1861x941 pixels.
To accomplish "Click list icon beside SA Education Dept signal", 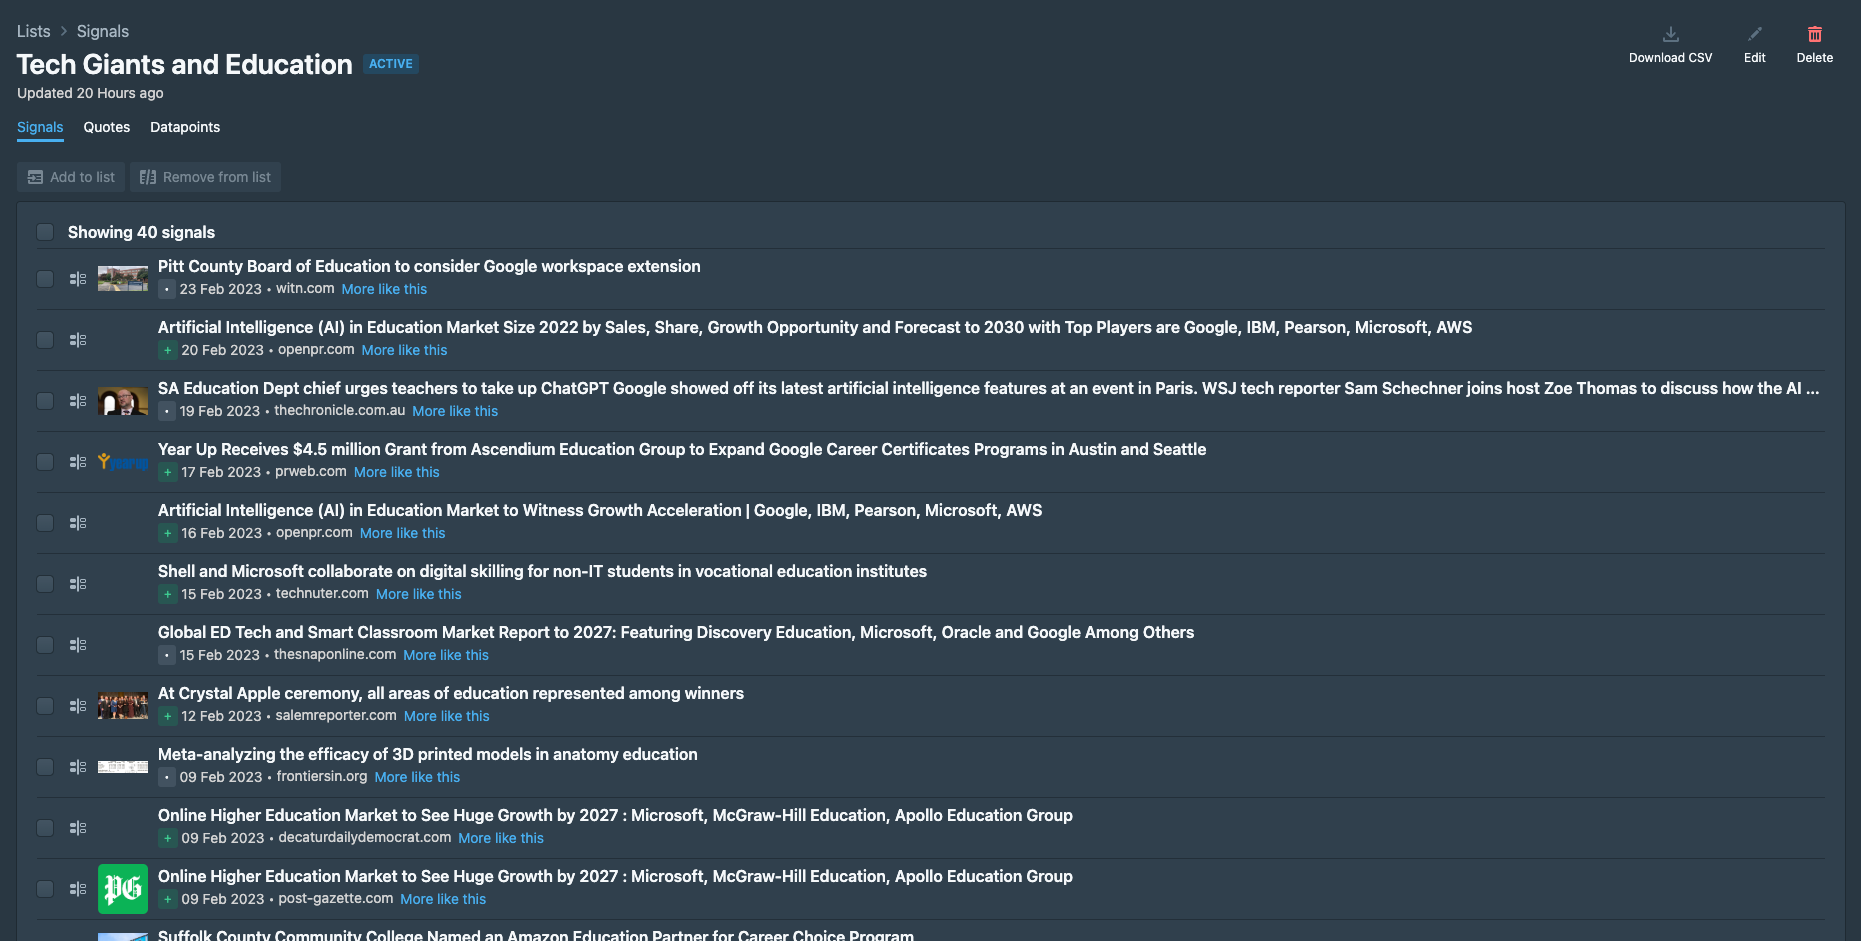I will (x=78, y=401).
